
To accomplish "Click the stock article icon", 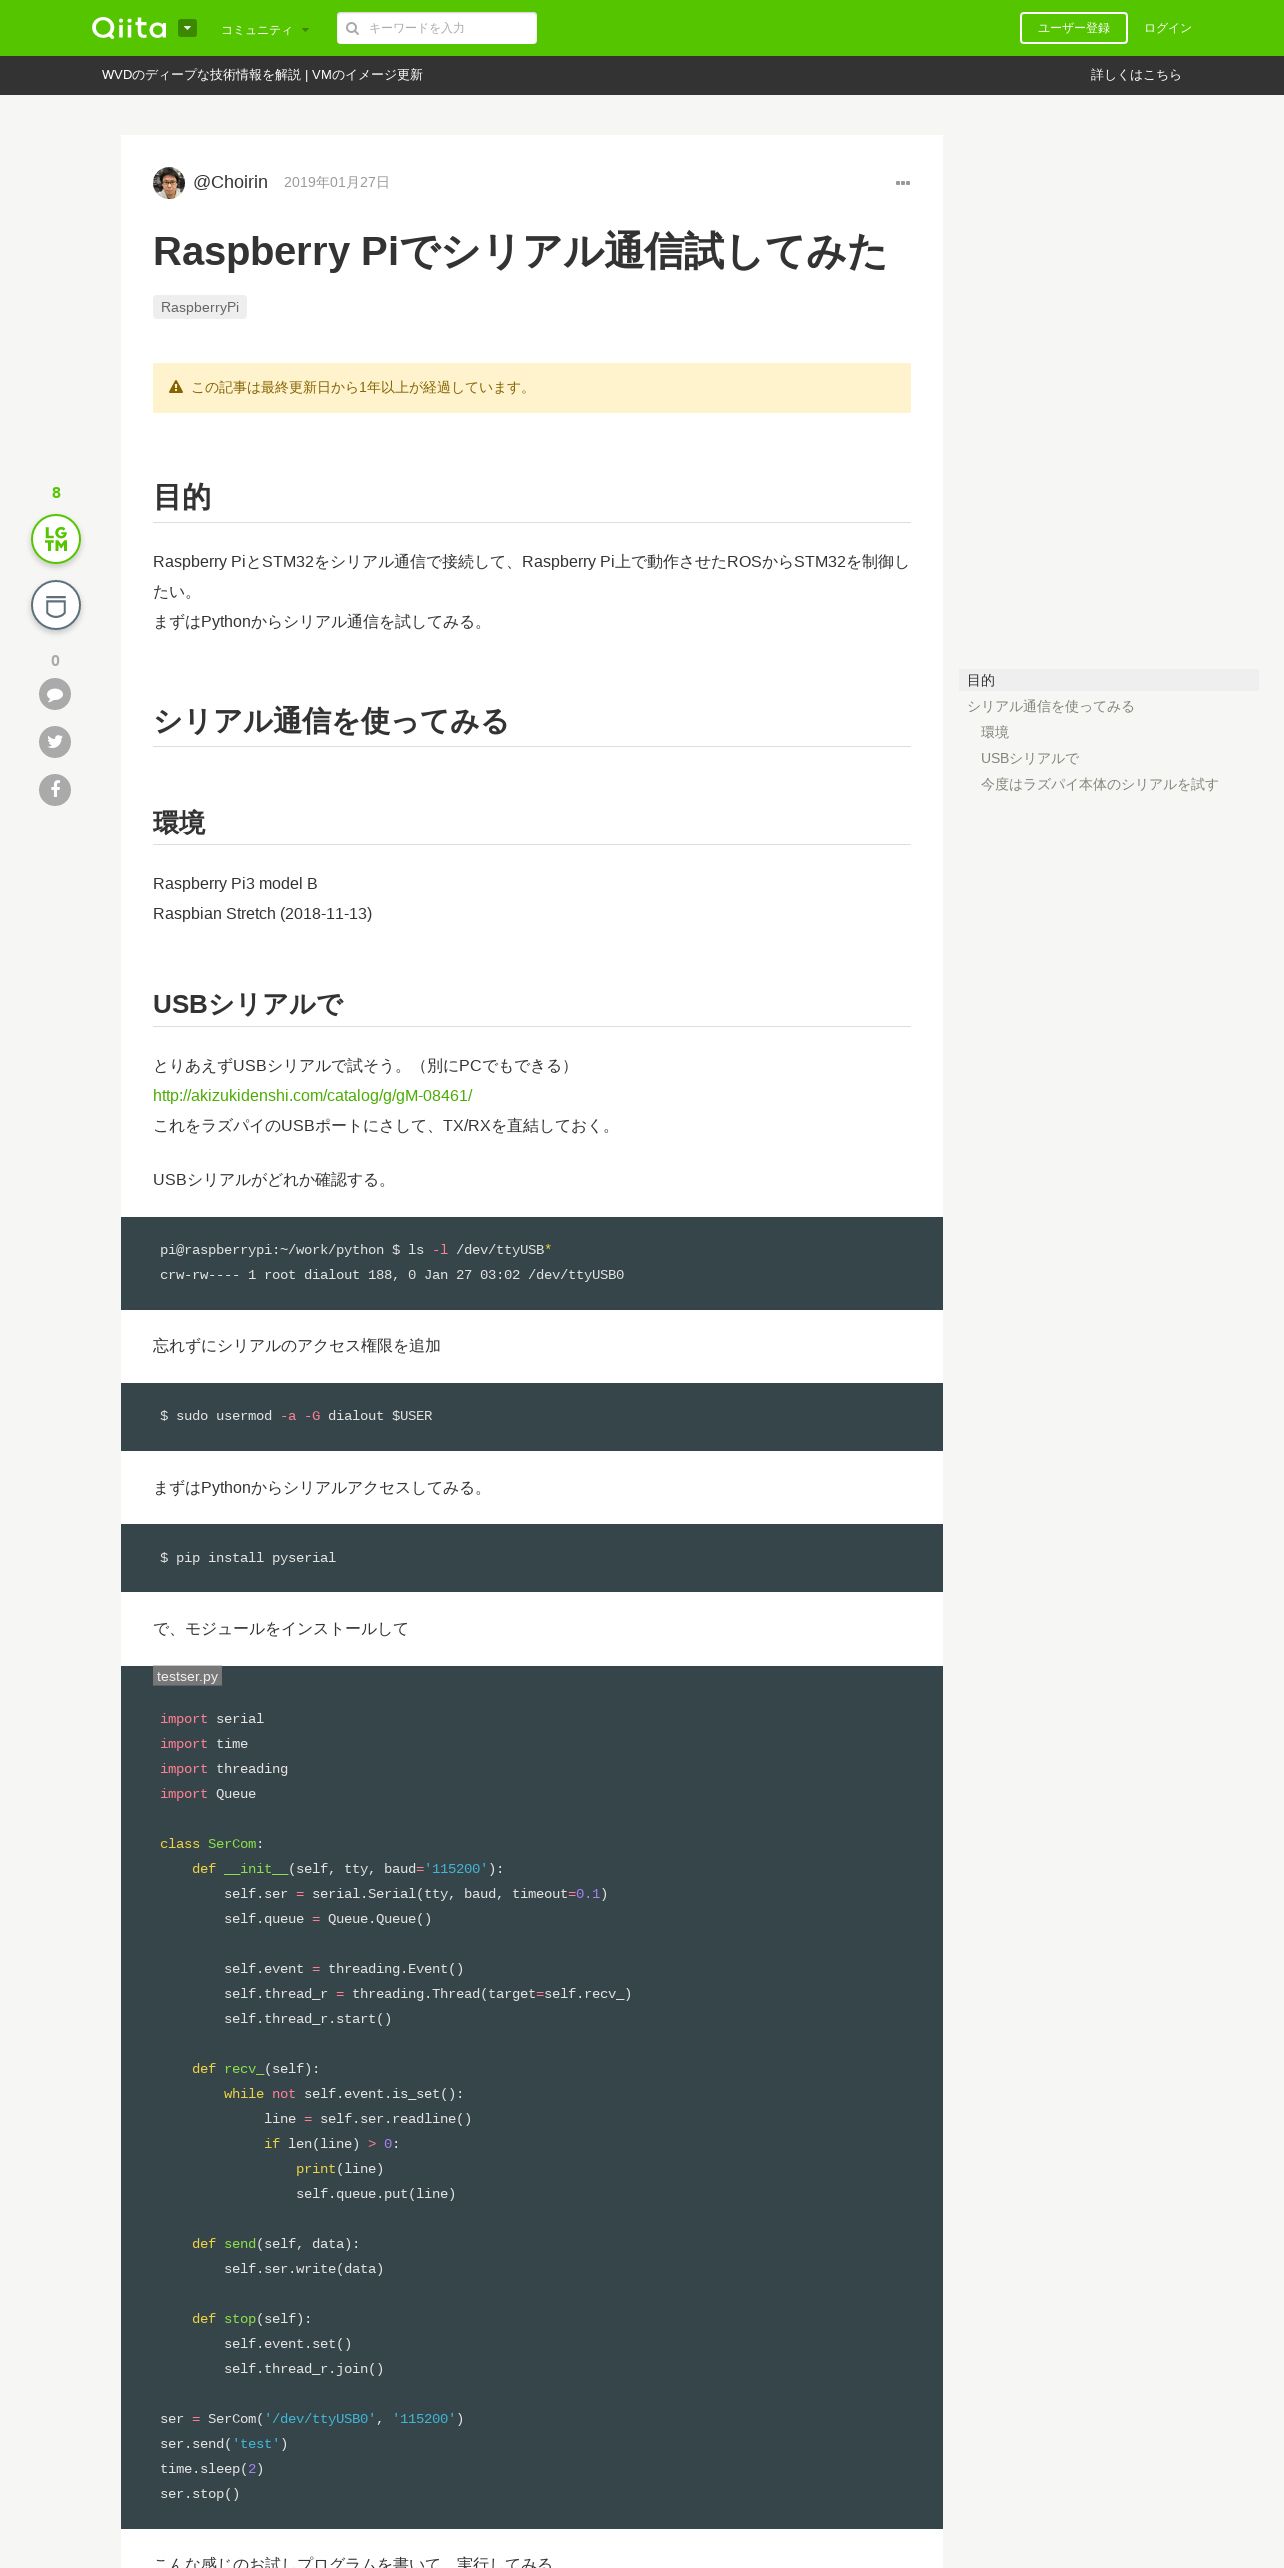I will tap(56, 605).
